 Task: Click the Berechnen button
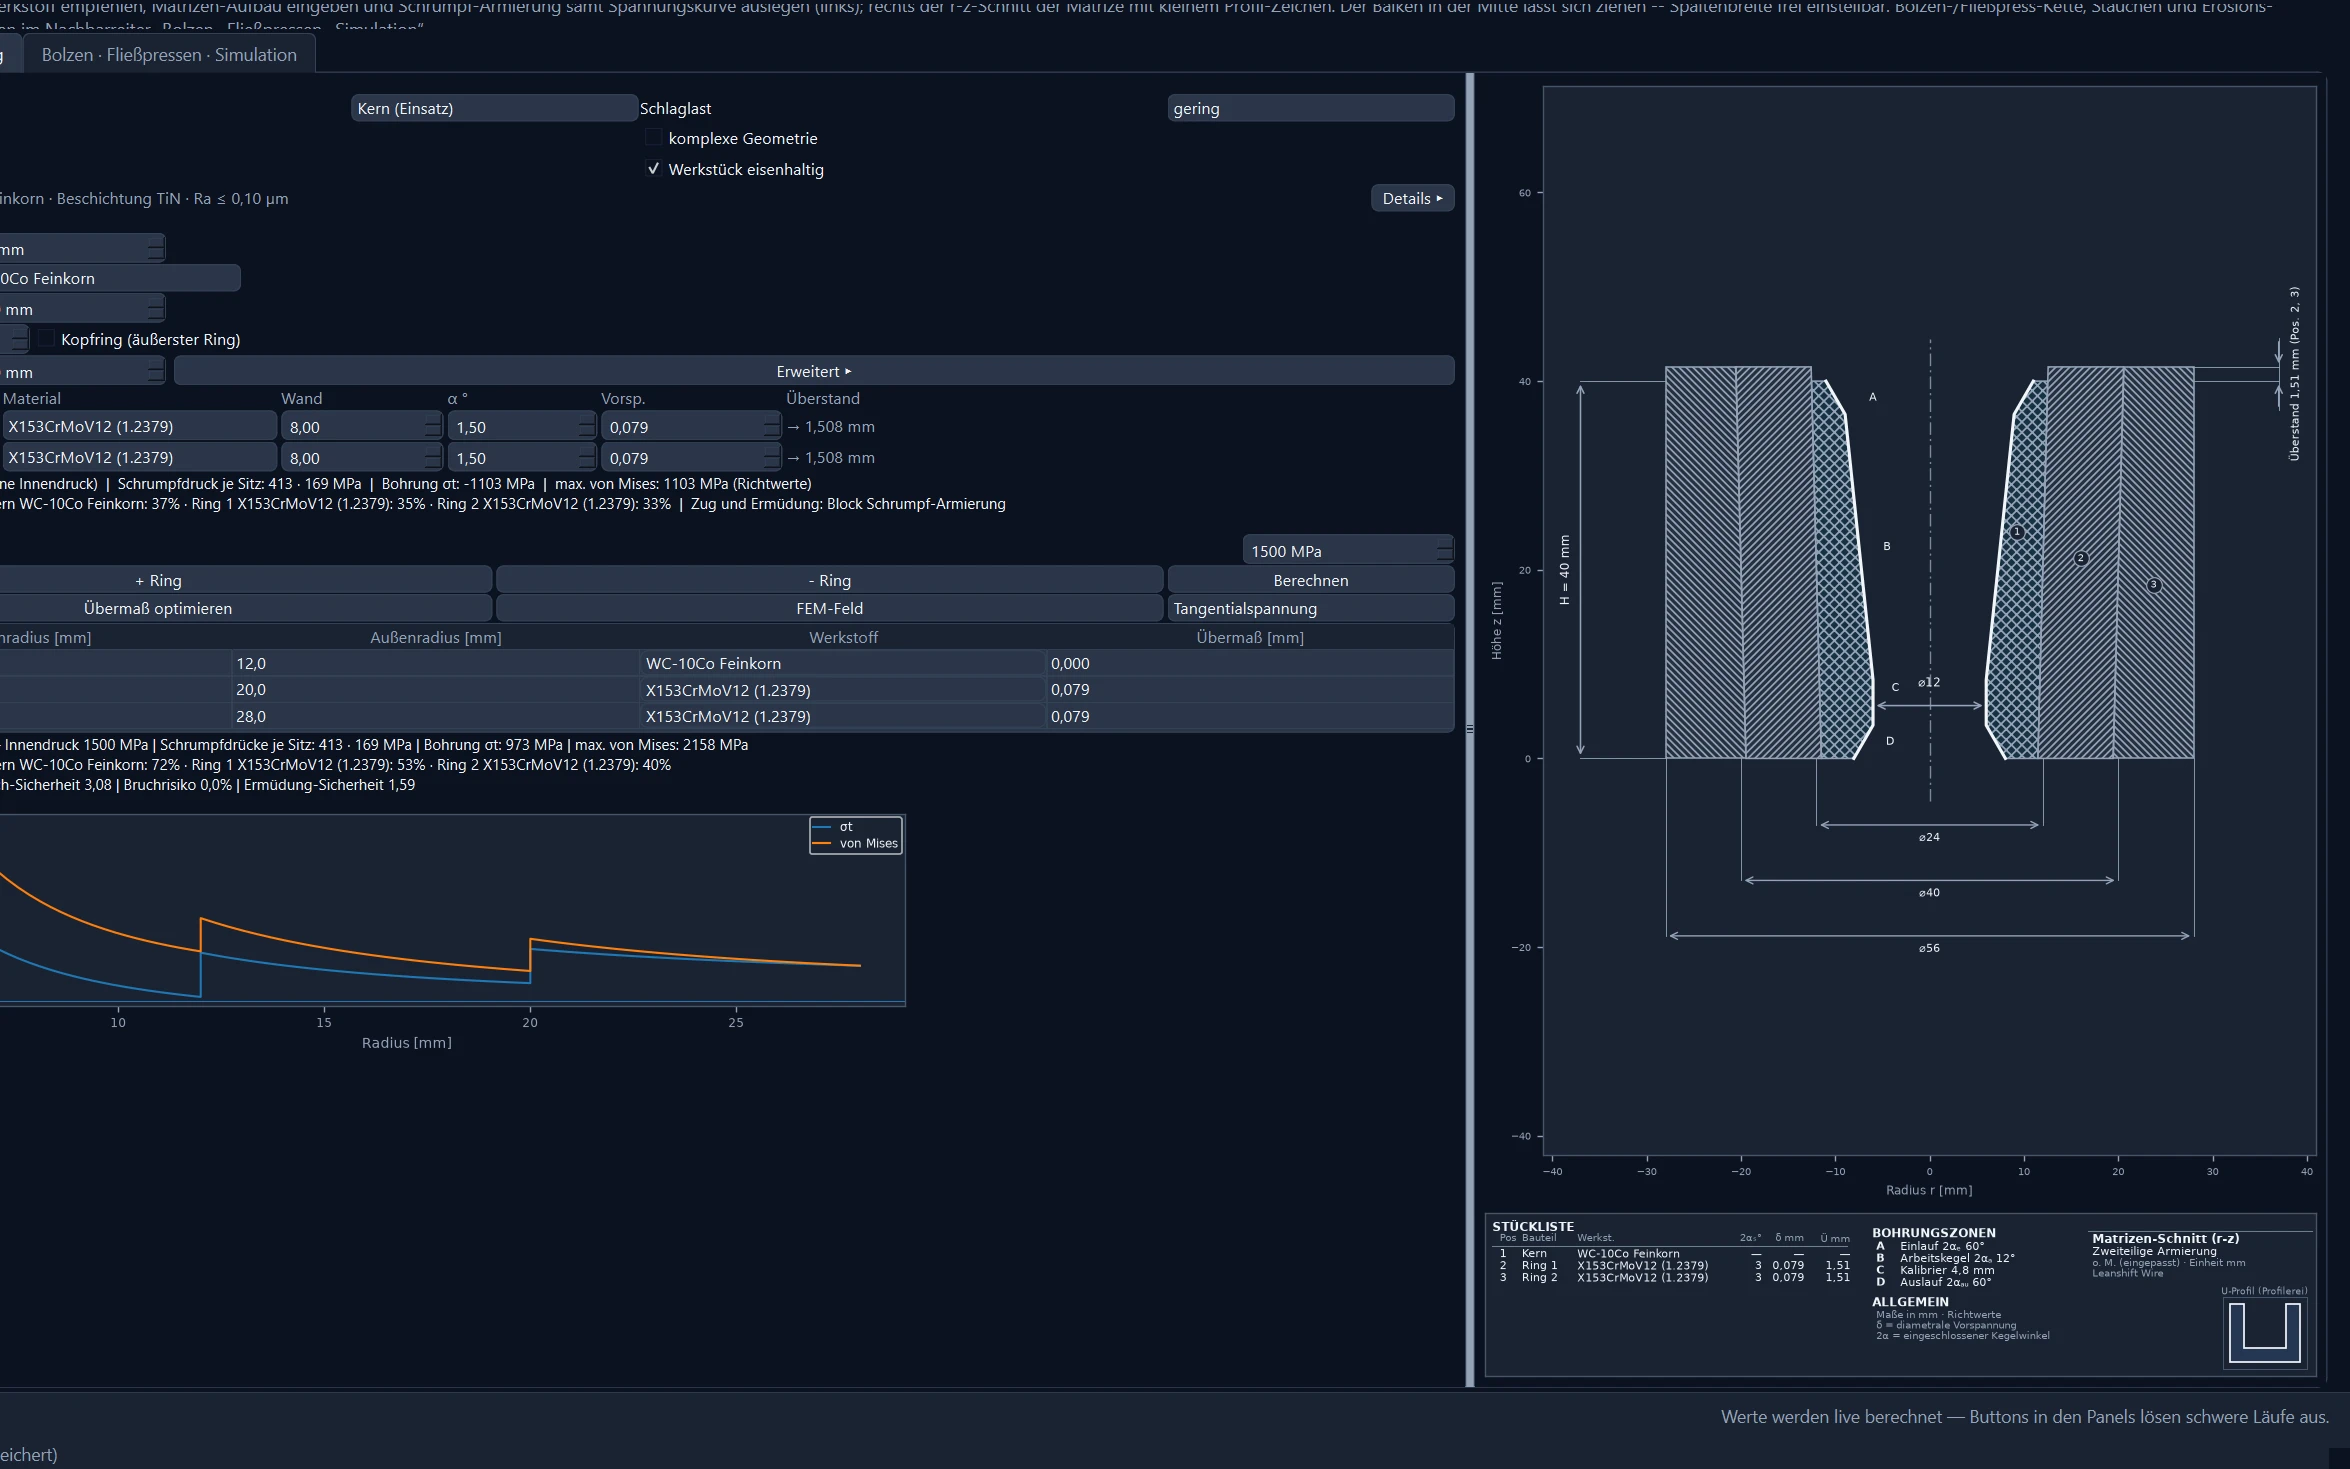tap(1311, 580)
